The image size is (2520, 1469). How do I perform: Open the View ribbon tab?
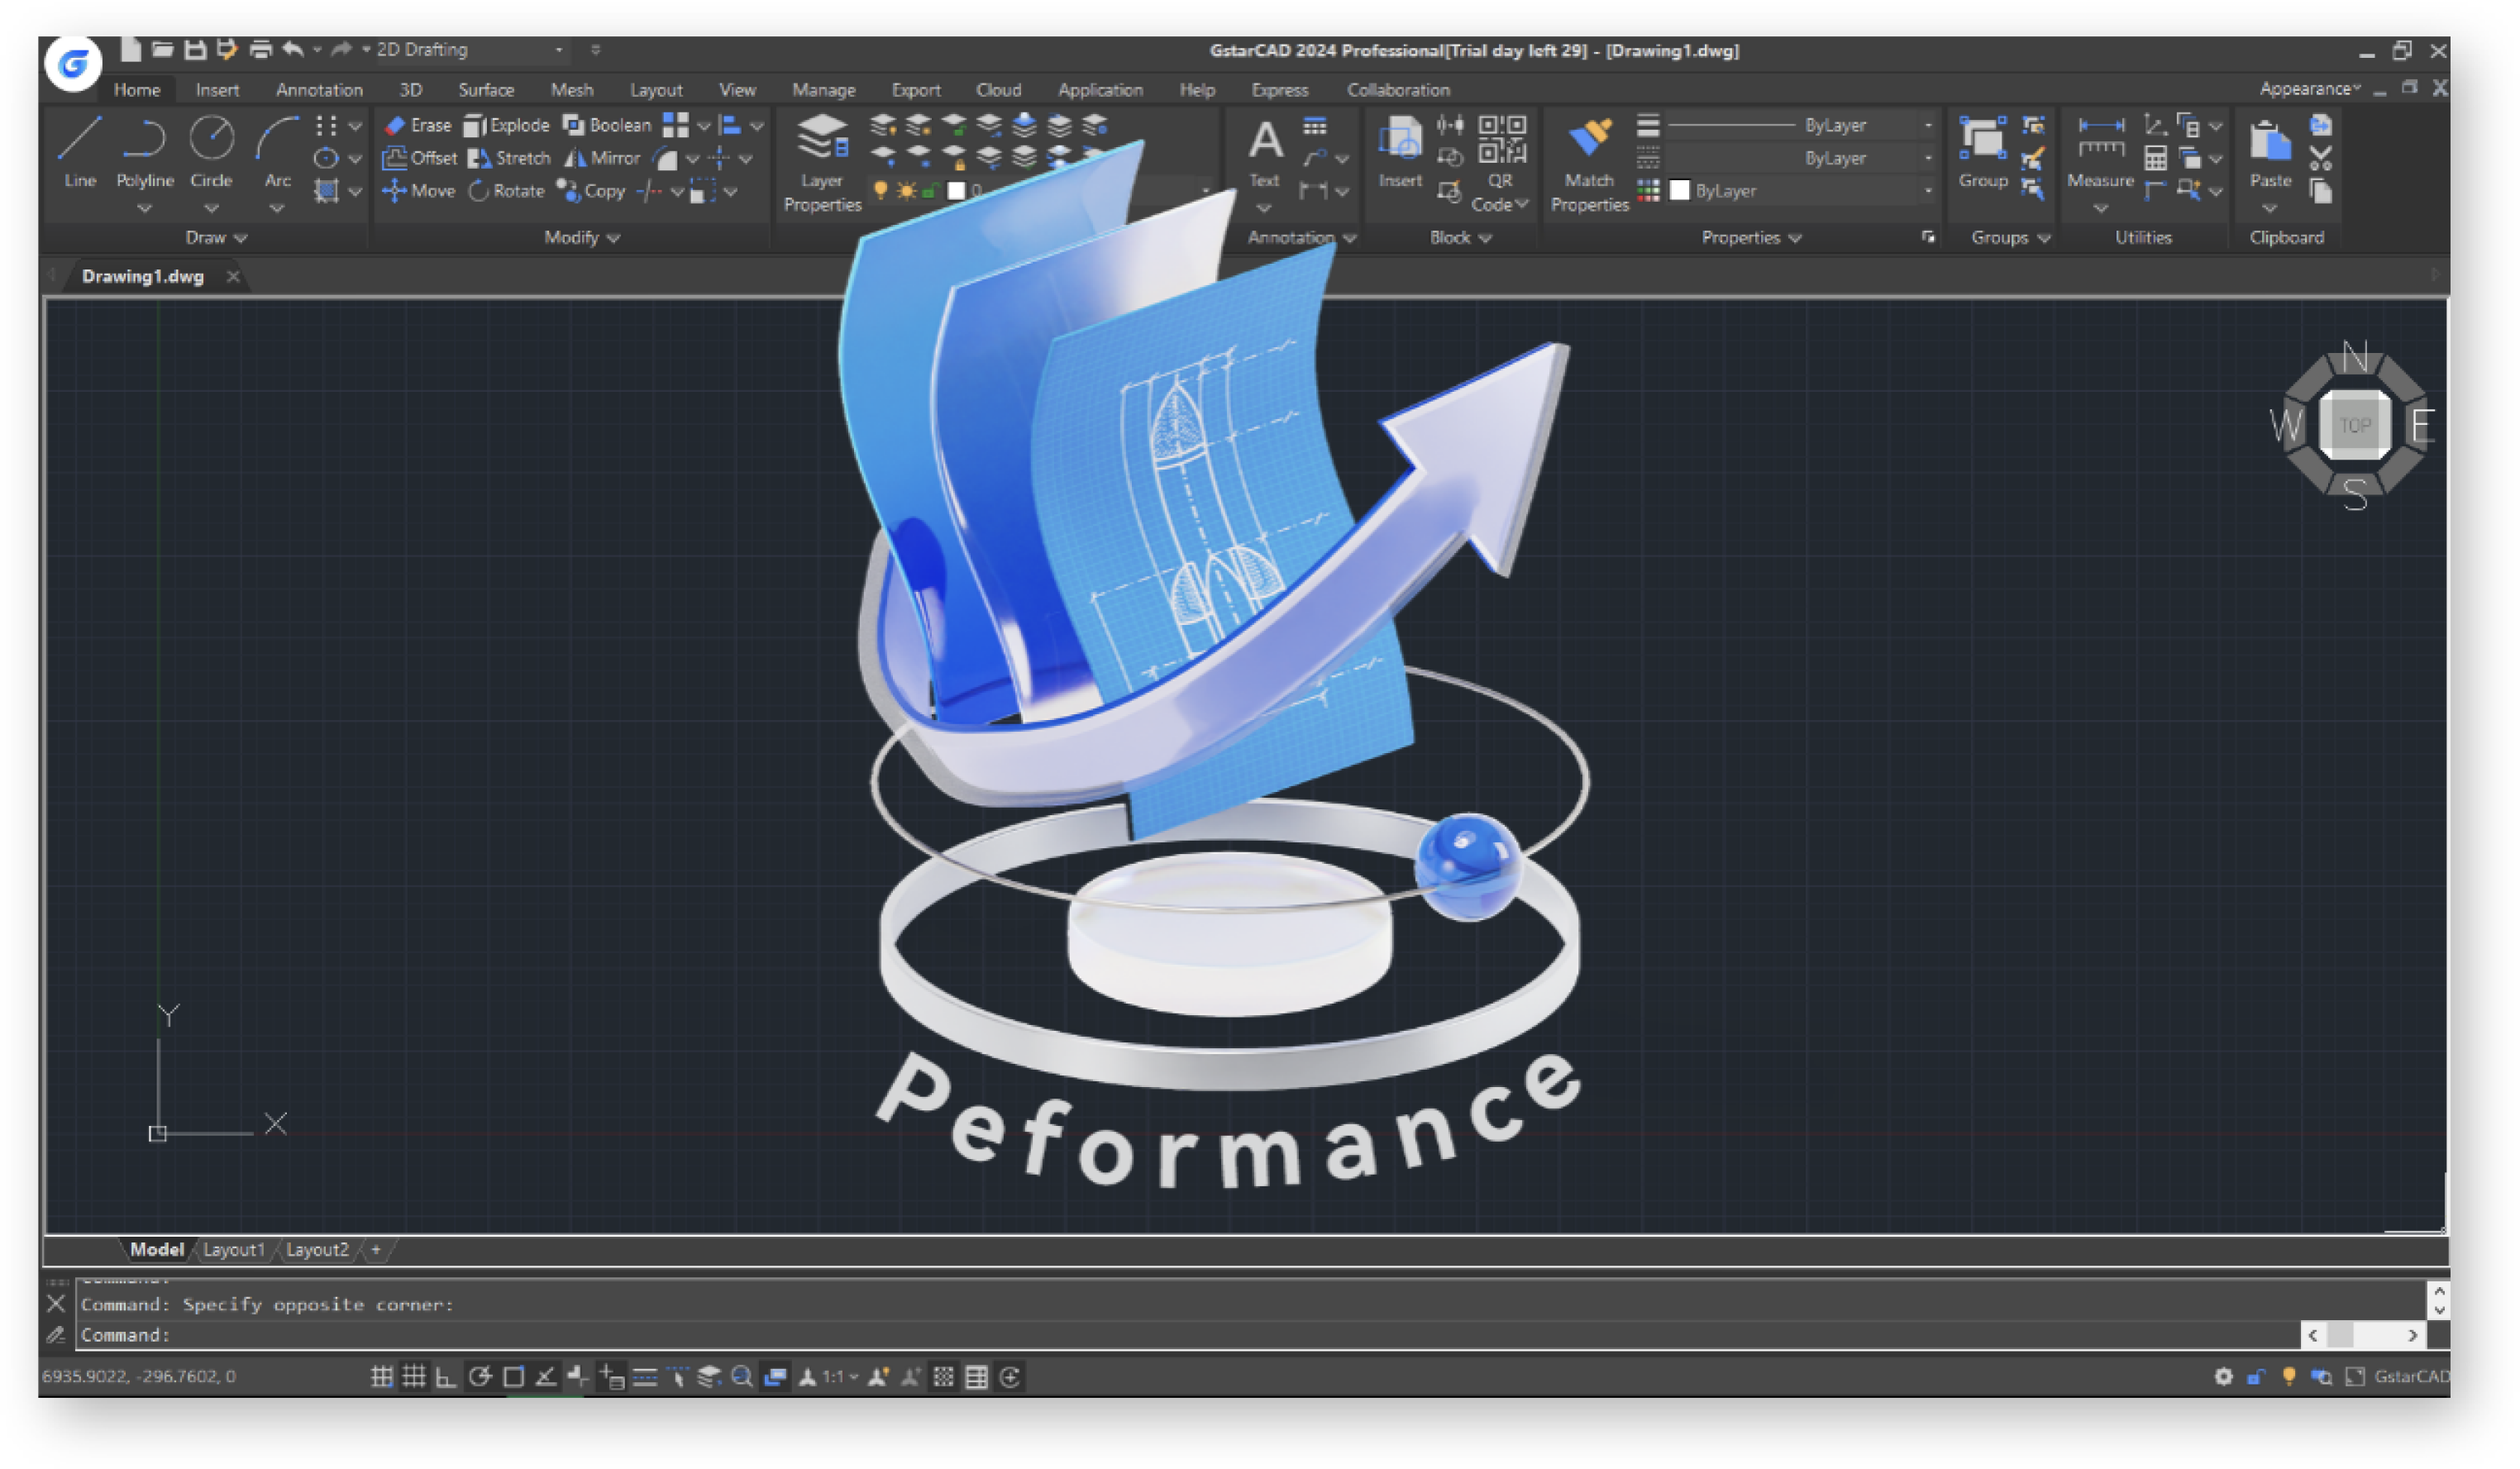737,89
